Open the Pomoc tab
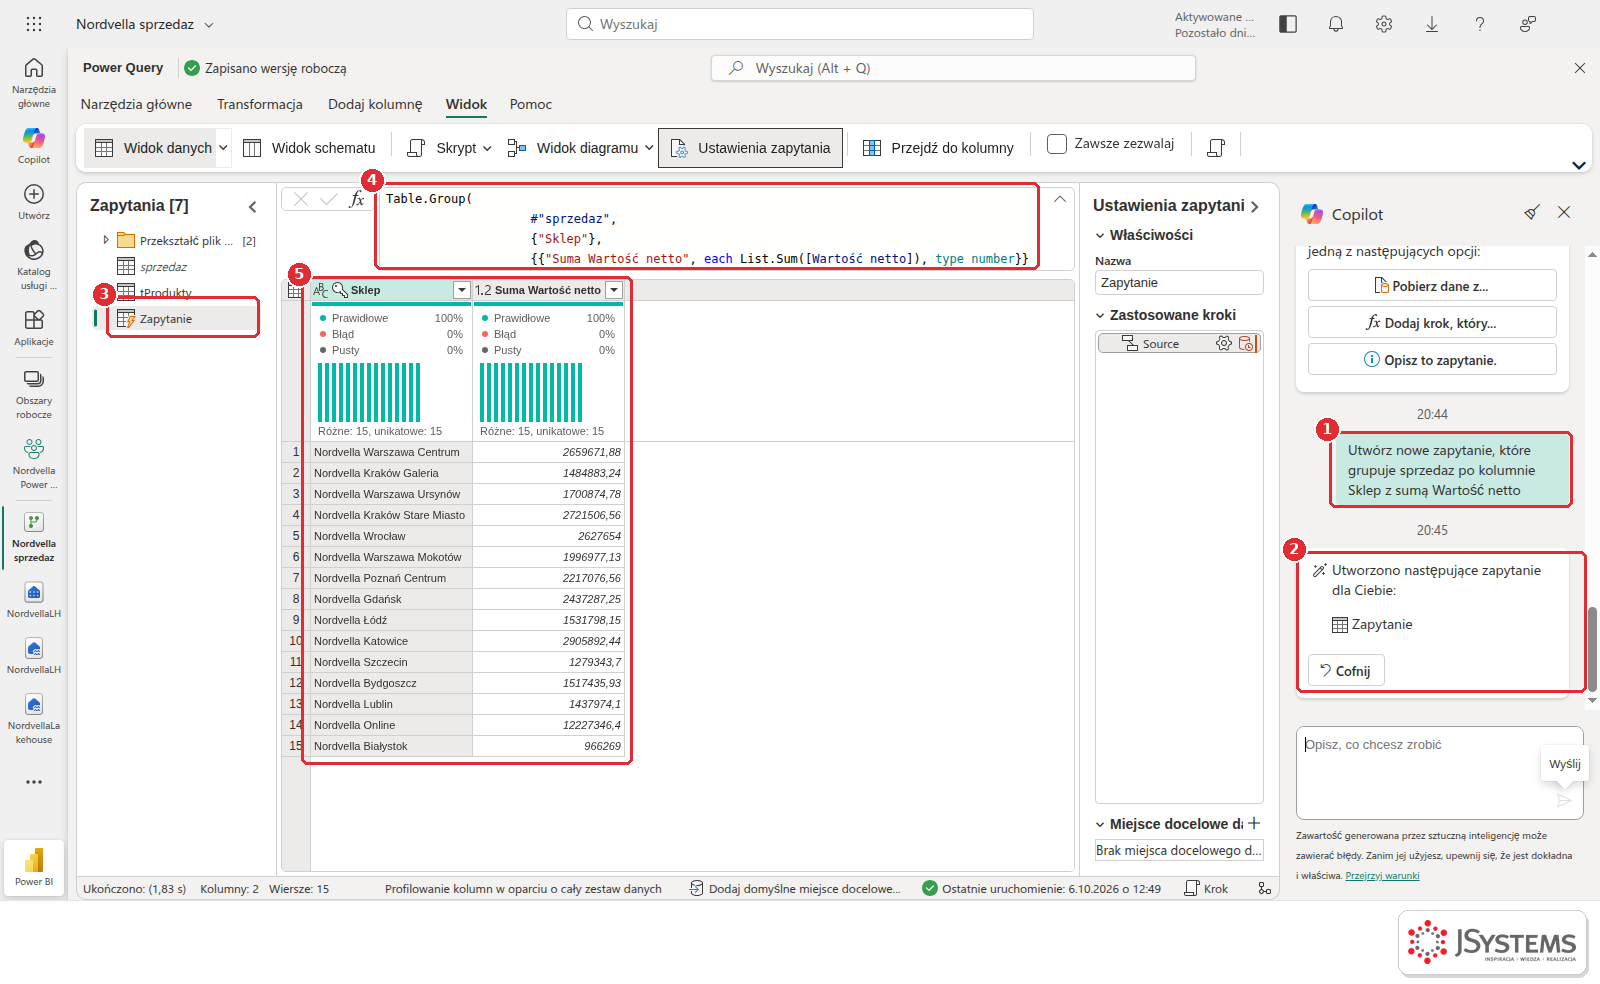Viewport: 1600px width, 984px height. pos(531,104)
